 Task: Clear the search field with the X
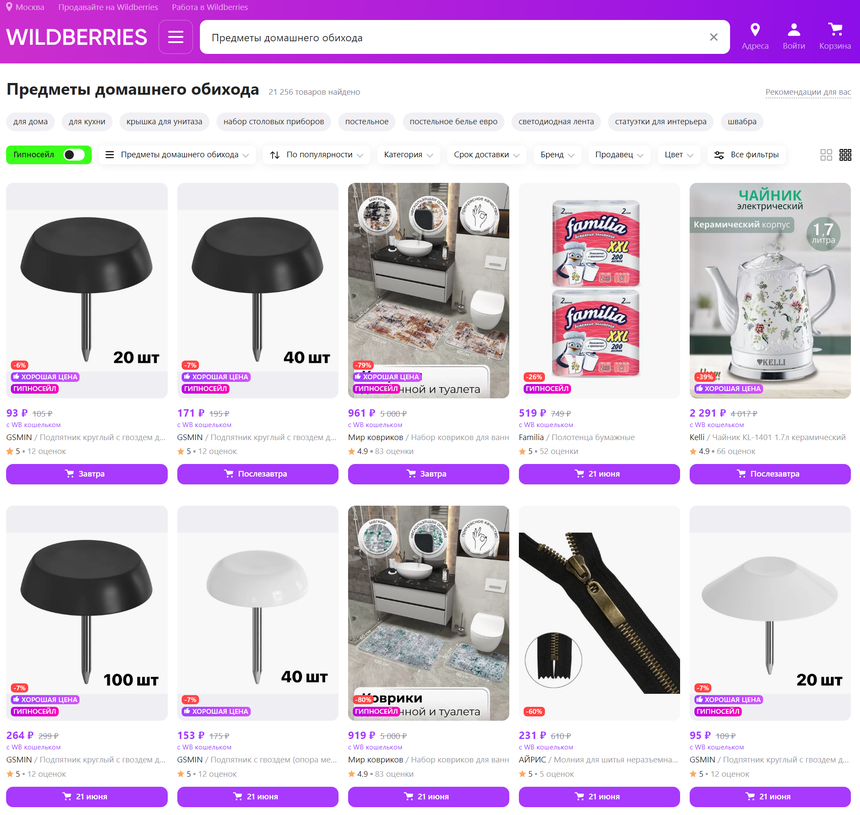(713, 37)
